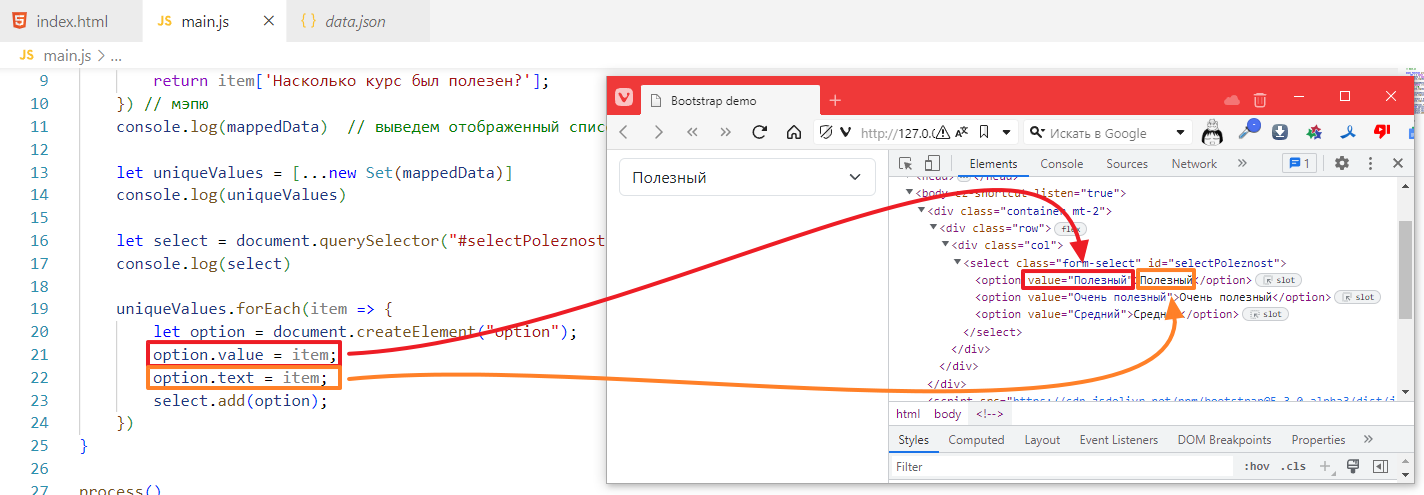Reload the page with the browser refresh icon

click(759, 132)
